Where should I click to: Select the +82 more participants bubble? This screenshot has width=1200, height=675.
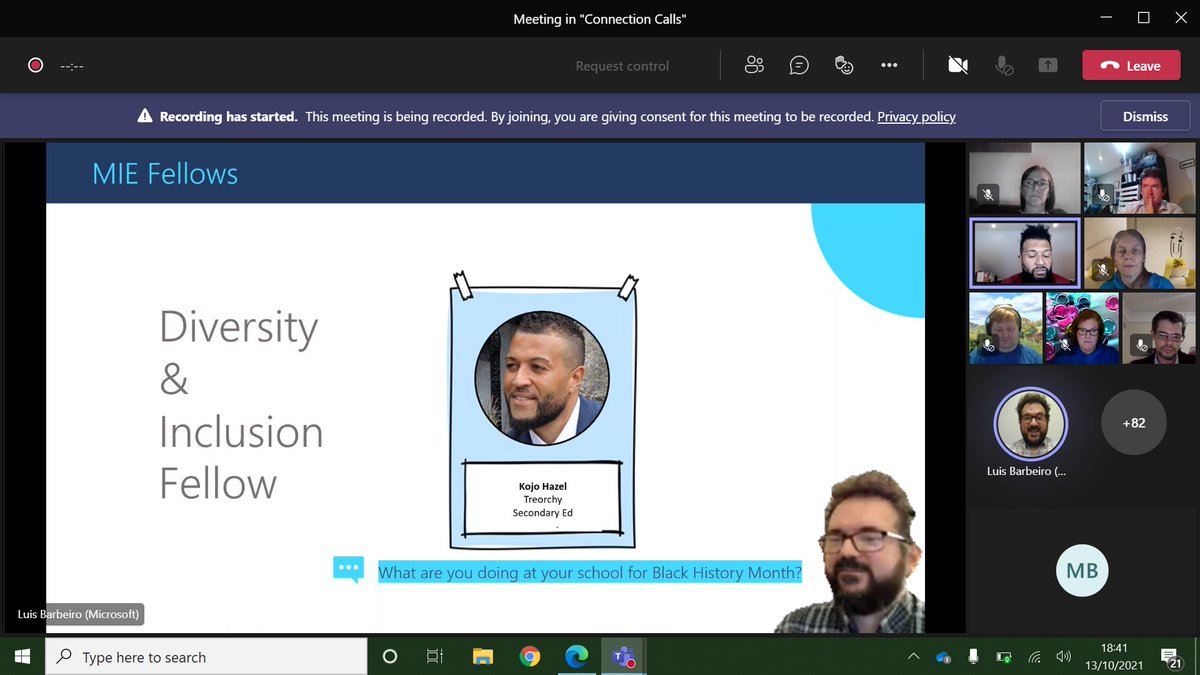(1134, 422)
